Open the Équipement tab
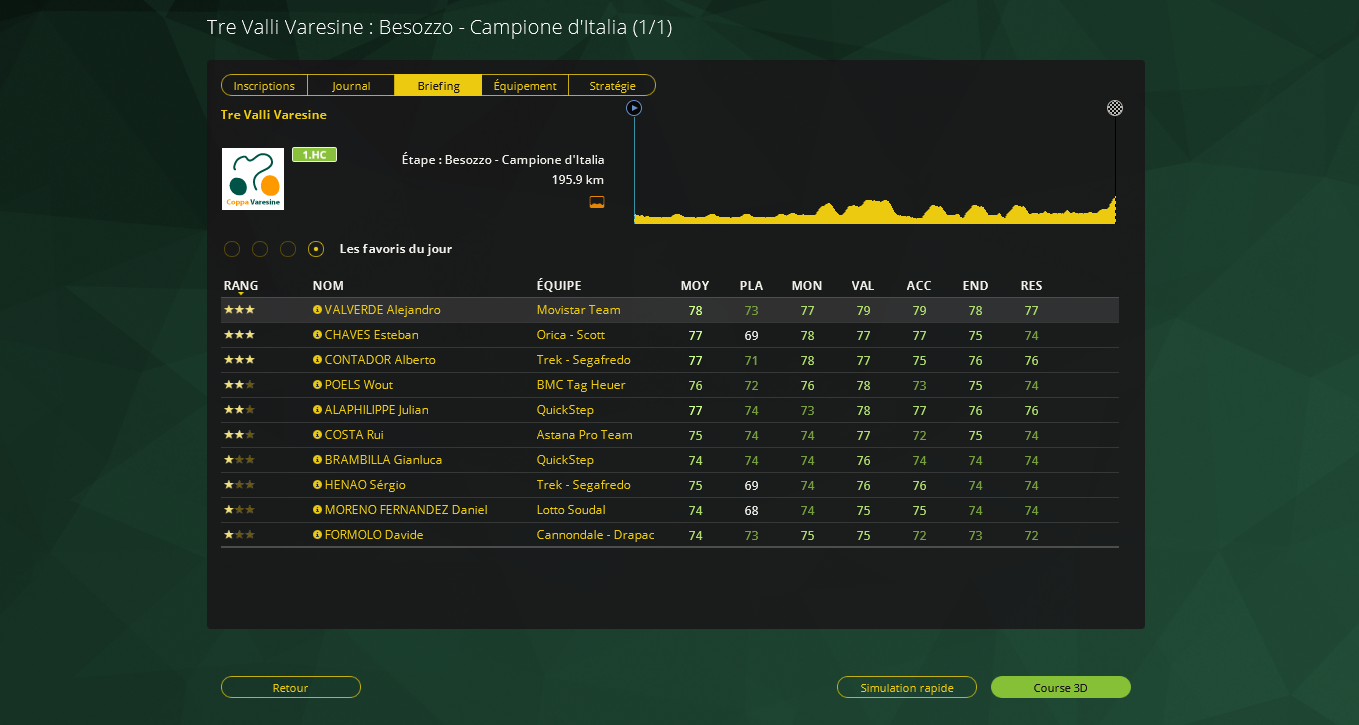Screen dimensions: 1359x725 525,86
